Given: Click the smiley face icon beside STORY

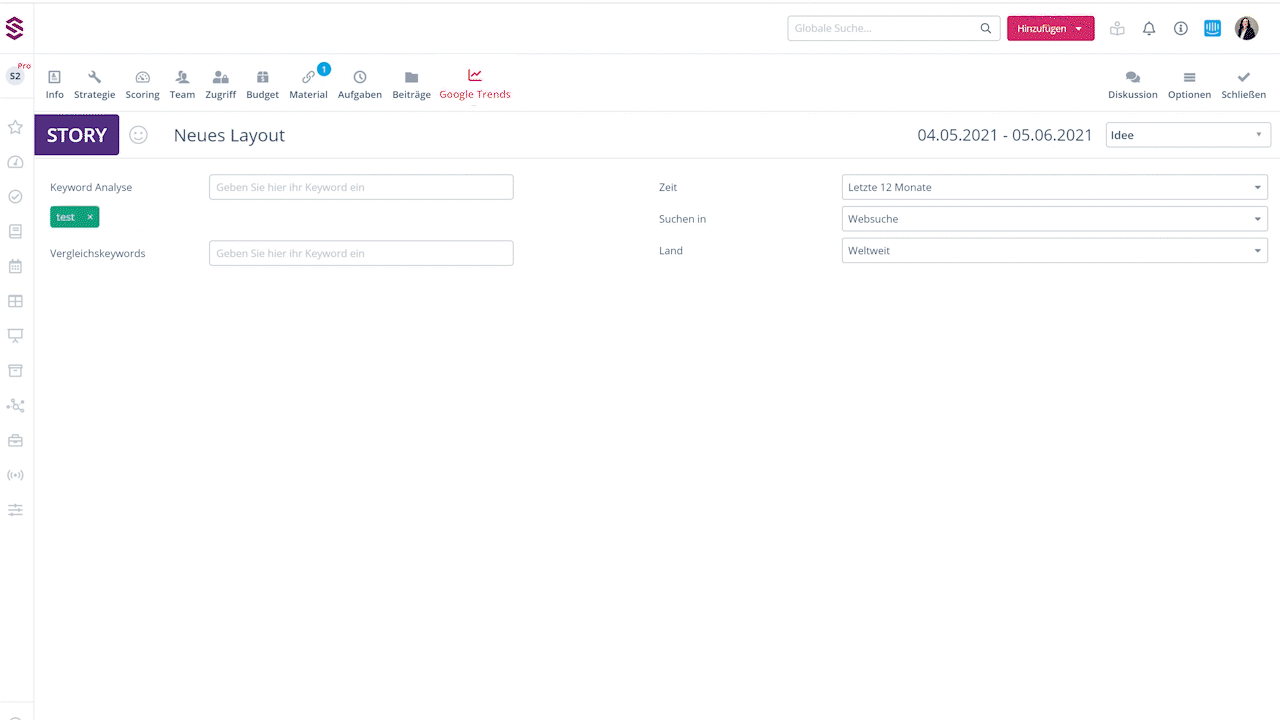Looking at the screenshot, I should point(139,135).
